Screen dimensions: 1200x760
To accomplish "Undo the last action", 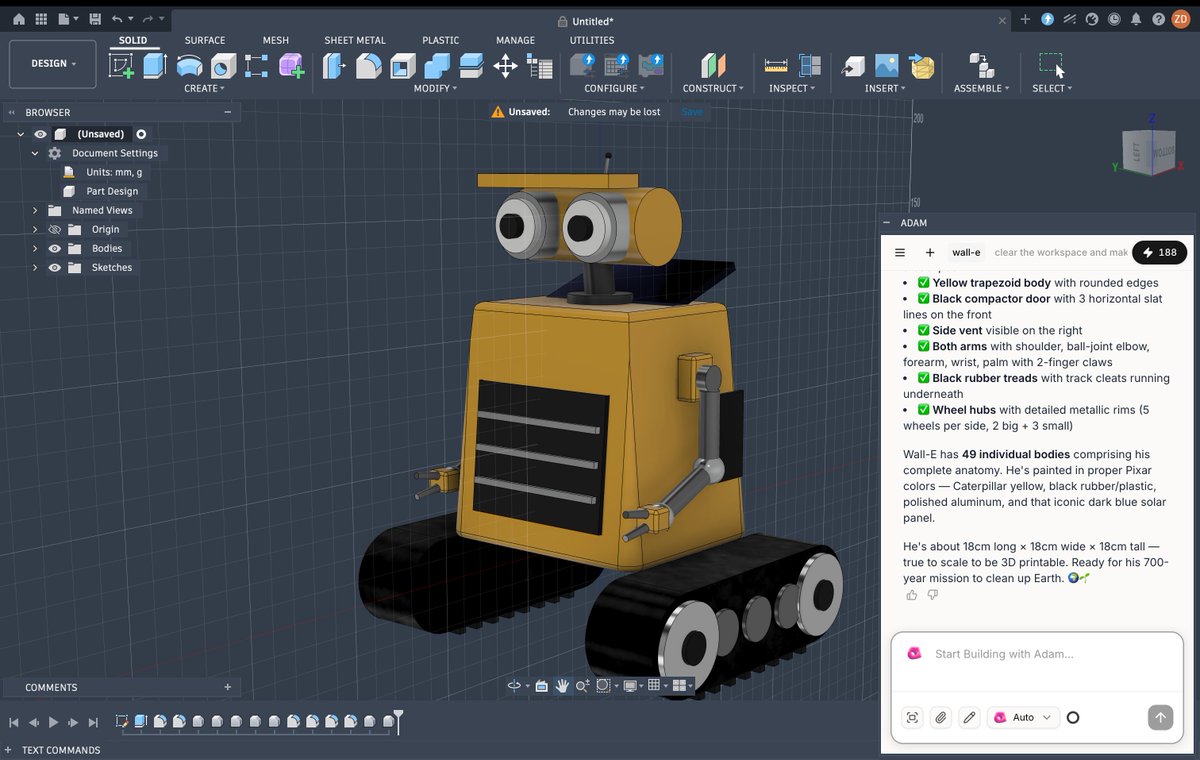I will pyautogui.click(x=117, y=19).
